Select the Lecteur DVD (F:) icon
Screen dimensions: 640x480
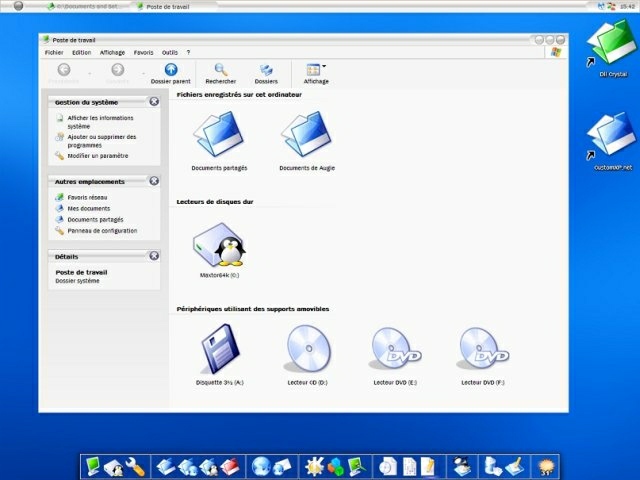483,349
